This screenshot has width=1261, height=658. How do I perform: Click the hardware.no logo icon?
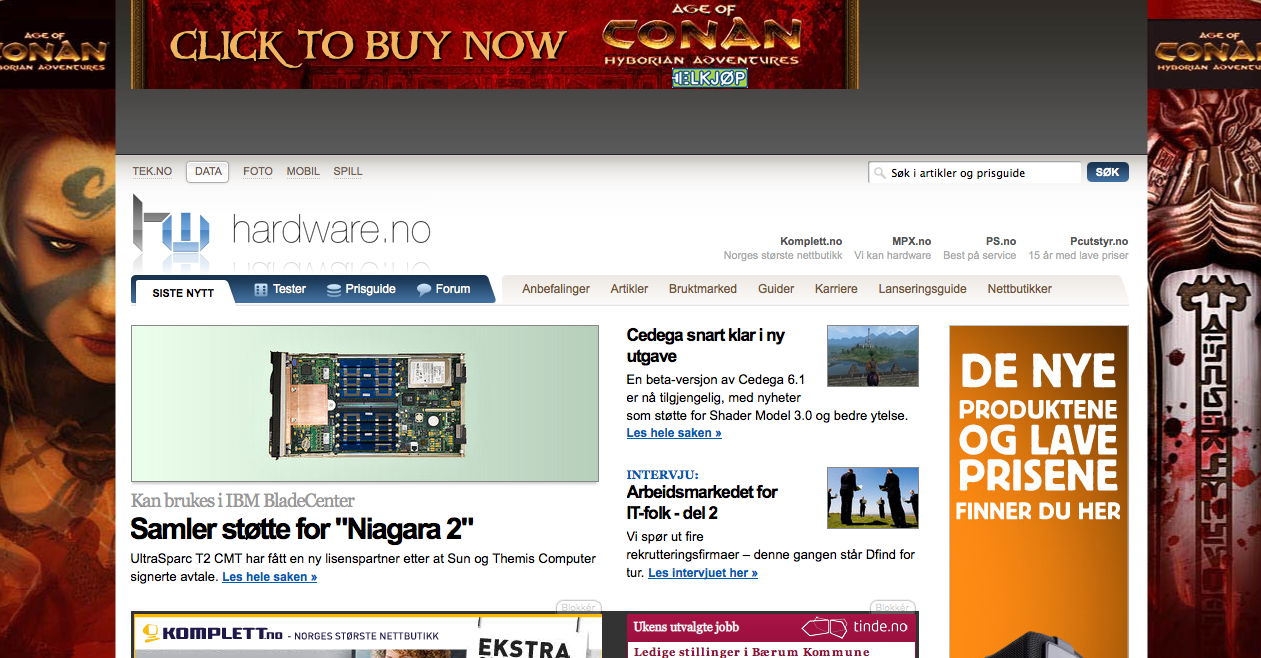(x=171, y=226)
